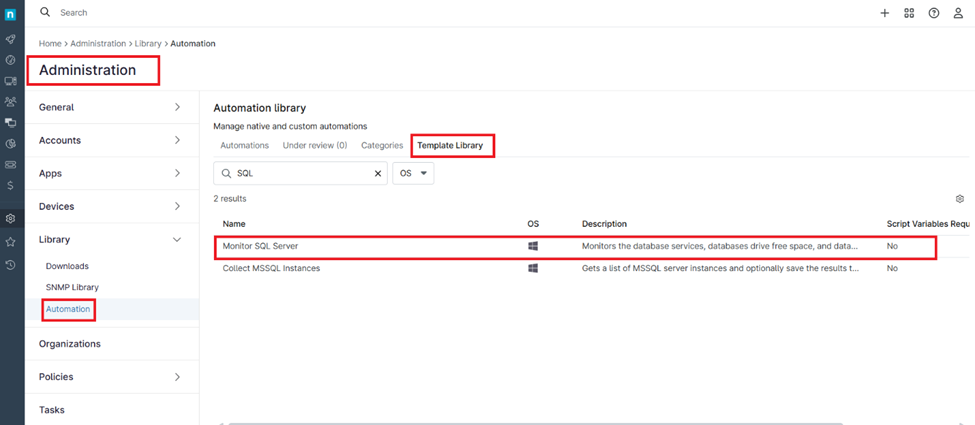Select Automation under Library
Image resolution: width=975 pixels, height=425 pixels.
[x=68, y=309]
